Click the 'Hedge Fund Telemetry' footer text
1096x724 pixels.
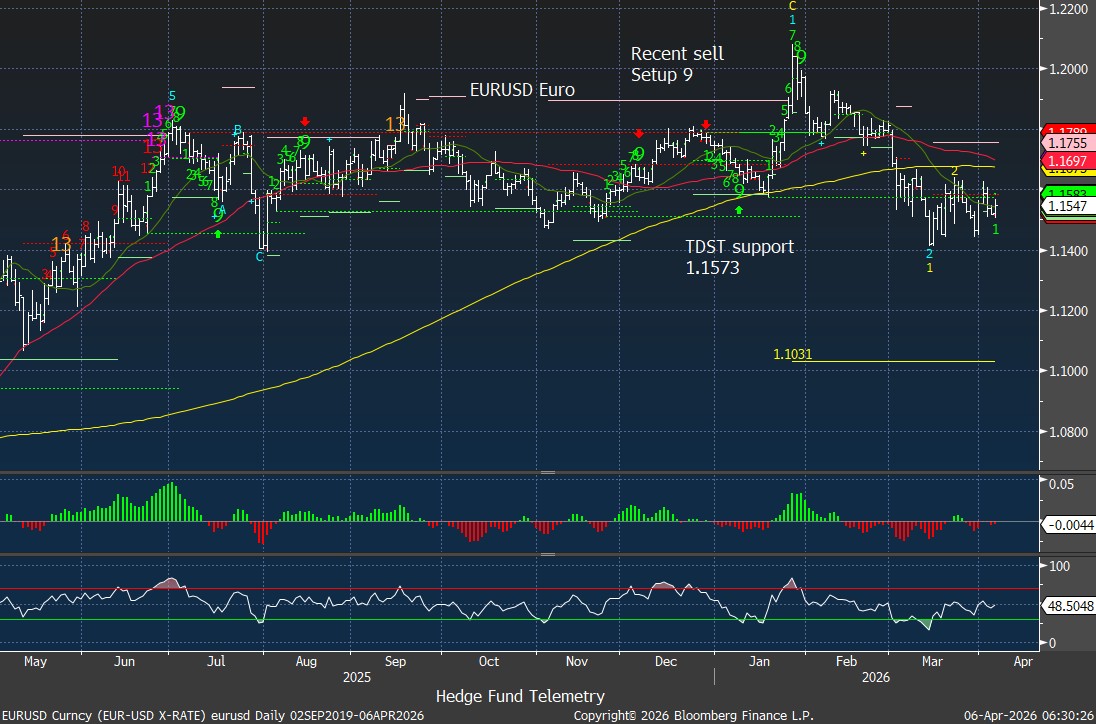[x=520, y=695]
